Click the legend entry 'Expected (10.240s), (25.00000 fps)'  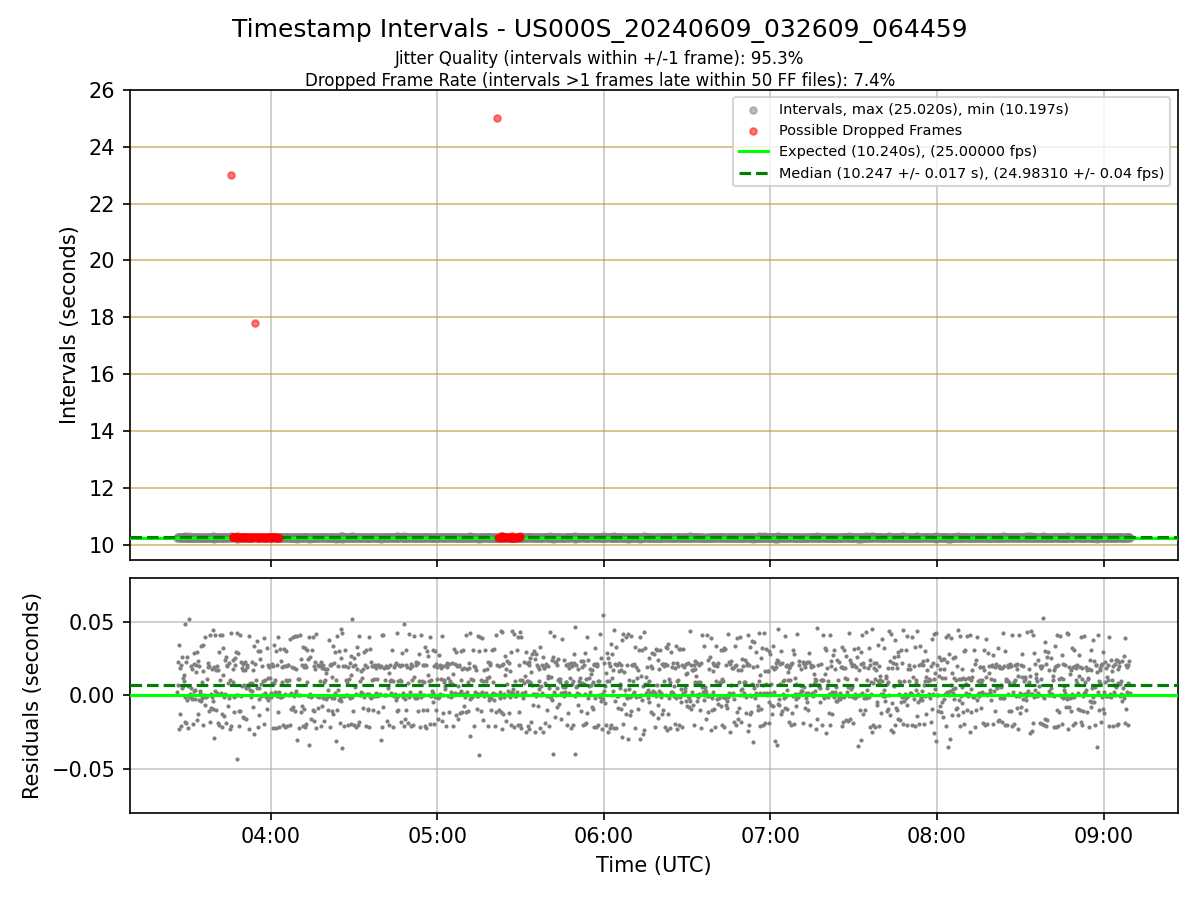(907, 151)
